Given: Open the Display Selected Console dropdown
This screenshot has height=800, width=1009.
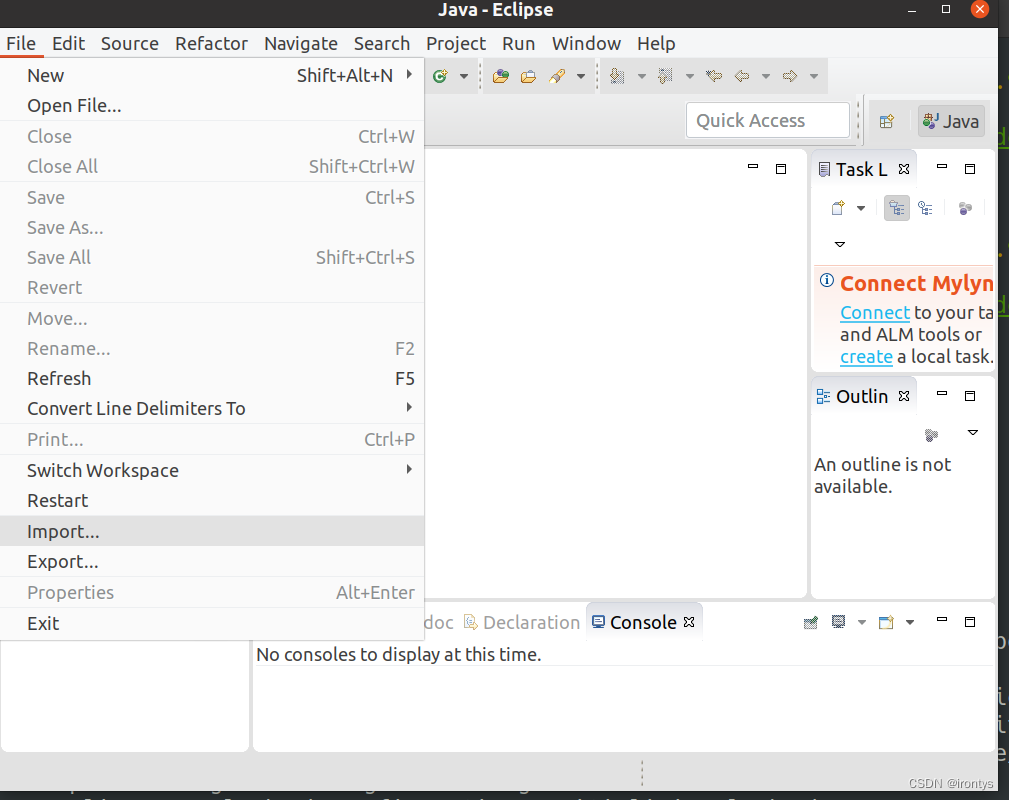Looking at the screenshot, I should point(862,622).
